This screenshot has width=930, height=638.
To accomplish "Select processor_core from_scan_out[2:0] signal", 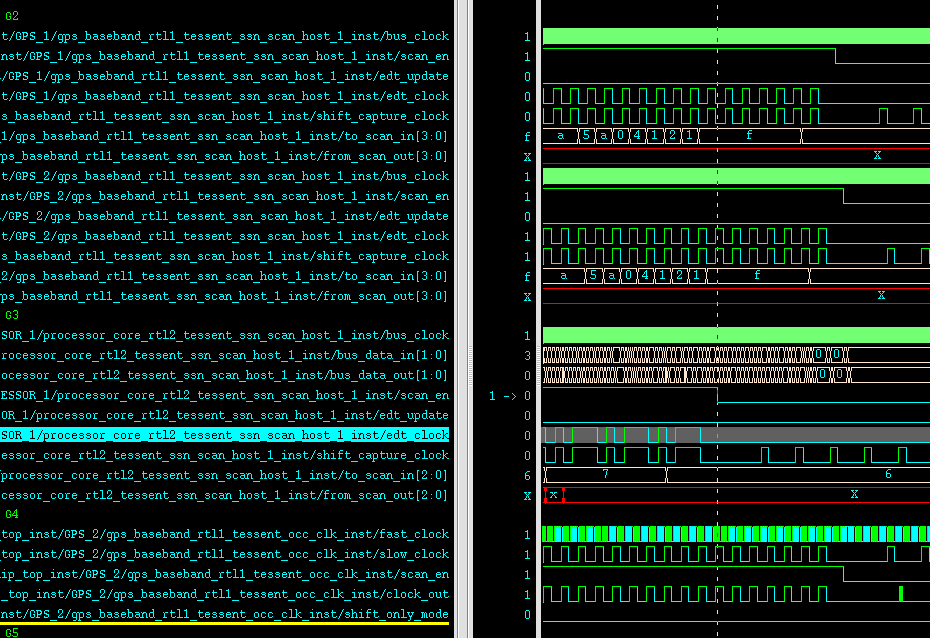I will [x=225, y=495].
